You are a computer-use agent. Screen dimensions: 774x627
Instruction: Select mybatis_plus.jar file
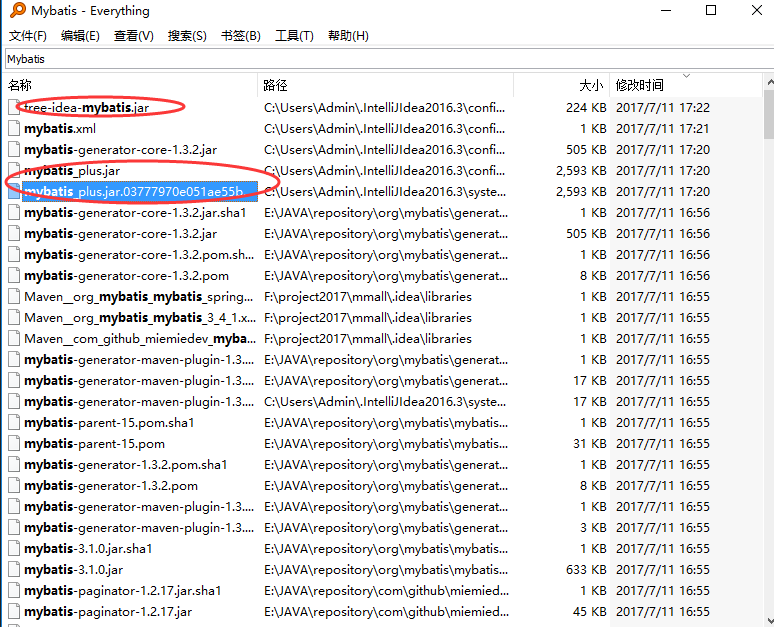click(72, 171)
